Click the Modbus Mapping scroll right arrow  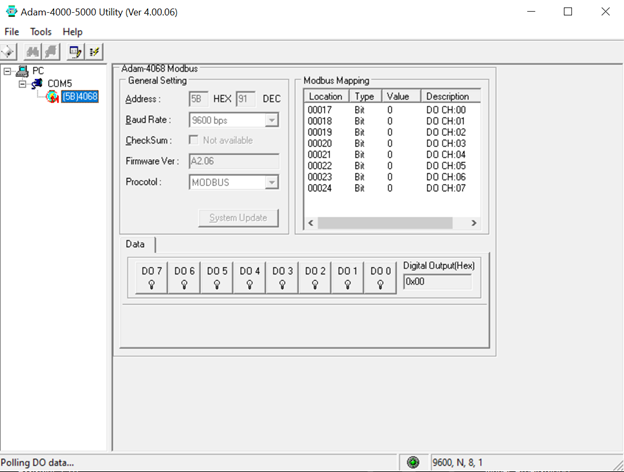coord(474,223)
